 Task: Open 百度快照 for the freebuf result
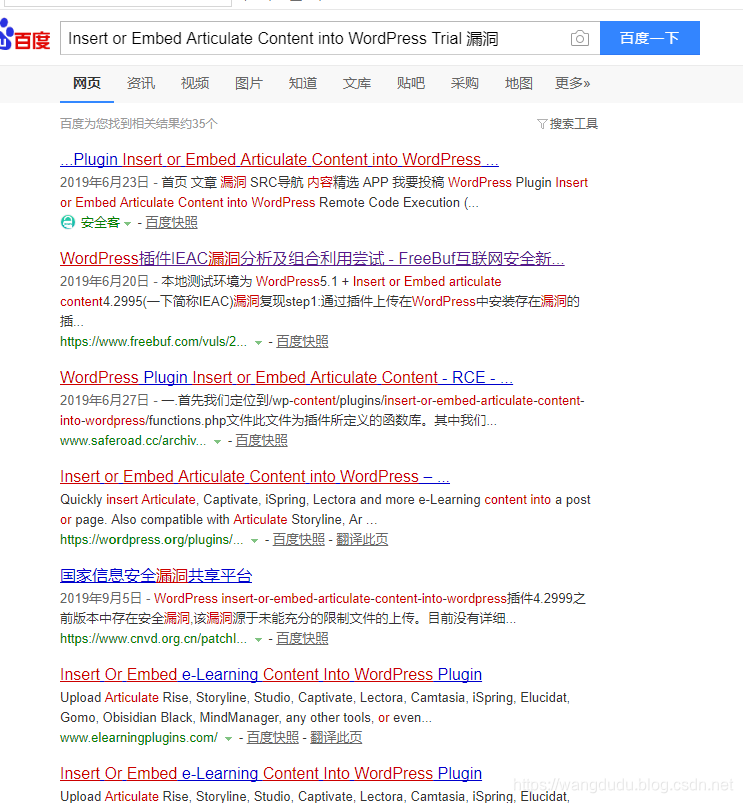[x=302, y=341]
